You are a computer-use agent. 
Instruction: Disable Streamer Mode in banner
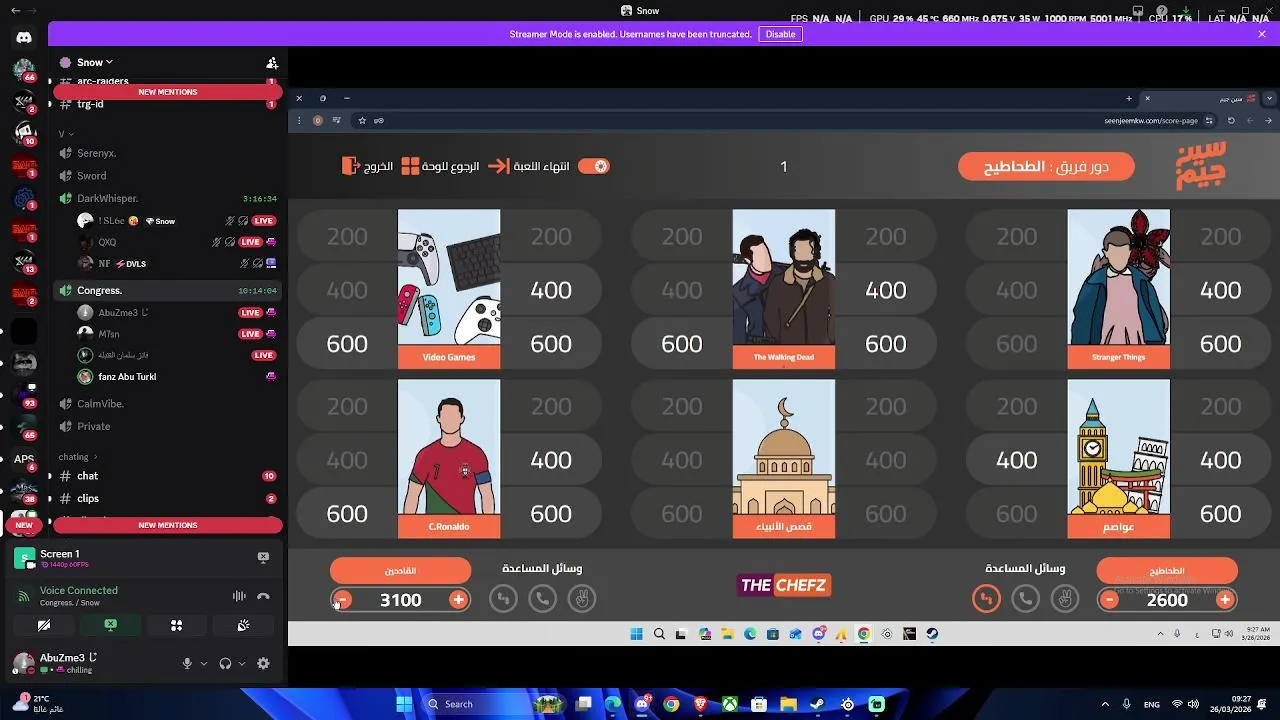tap(780, 34)
